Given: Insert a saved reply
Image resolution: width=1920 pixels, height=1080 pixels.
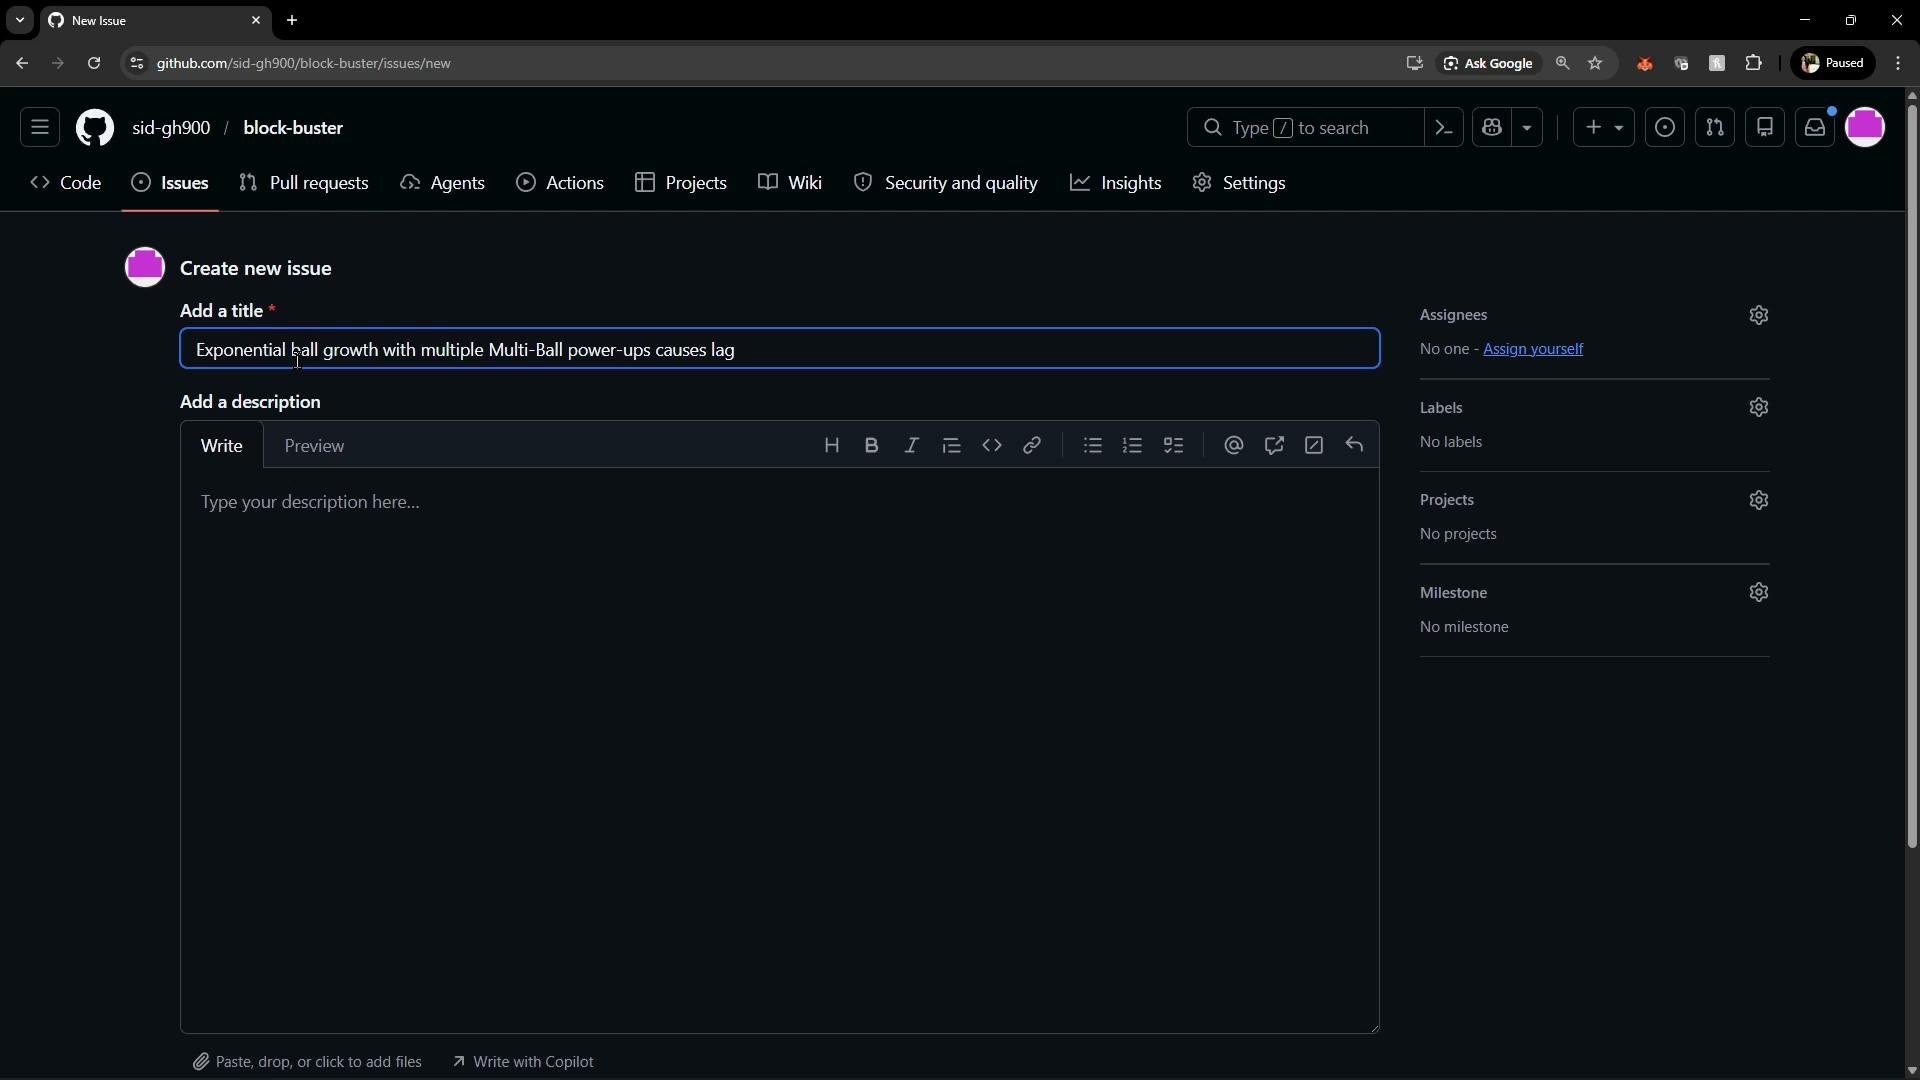Looking at the screenshot, I should tap(1354, 446).
